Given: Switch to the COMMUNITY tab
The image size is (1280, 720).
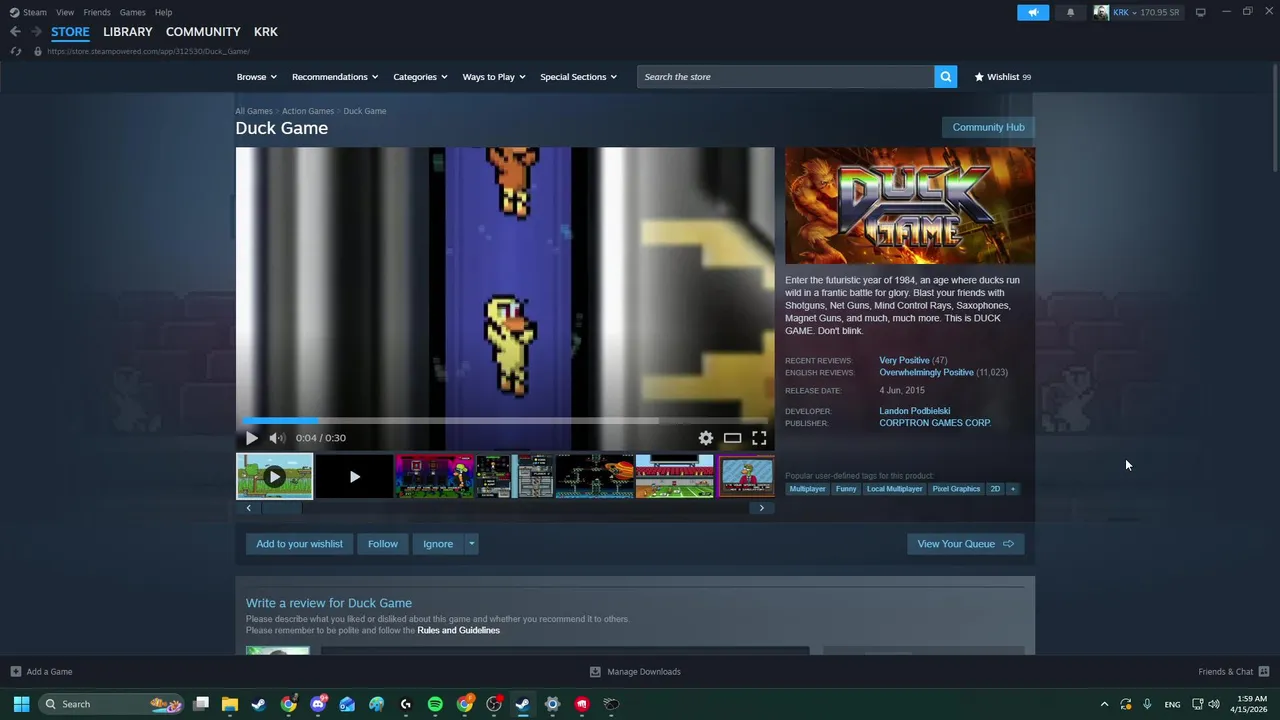Looking at the screenshot, I should (x=203, y=32).
